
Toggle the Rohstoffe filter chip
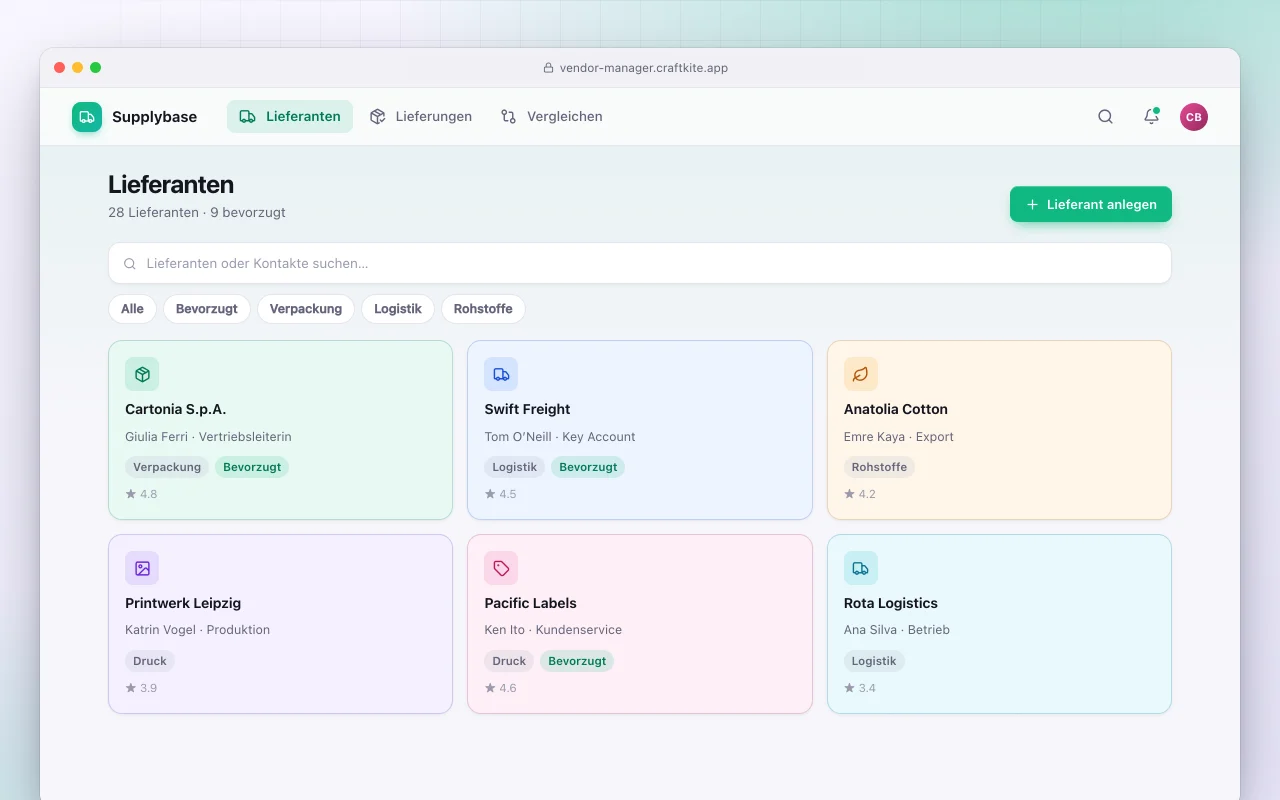click(x=483, y=309)
